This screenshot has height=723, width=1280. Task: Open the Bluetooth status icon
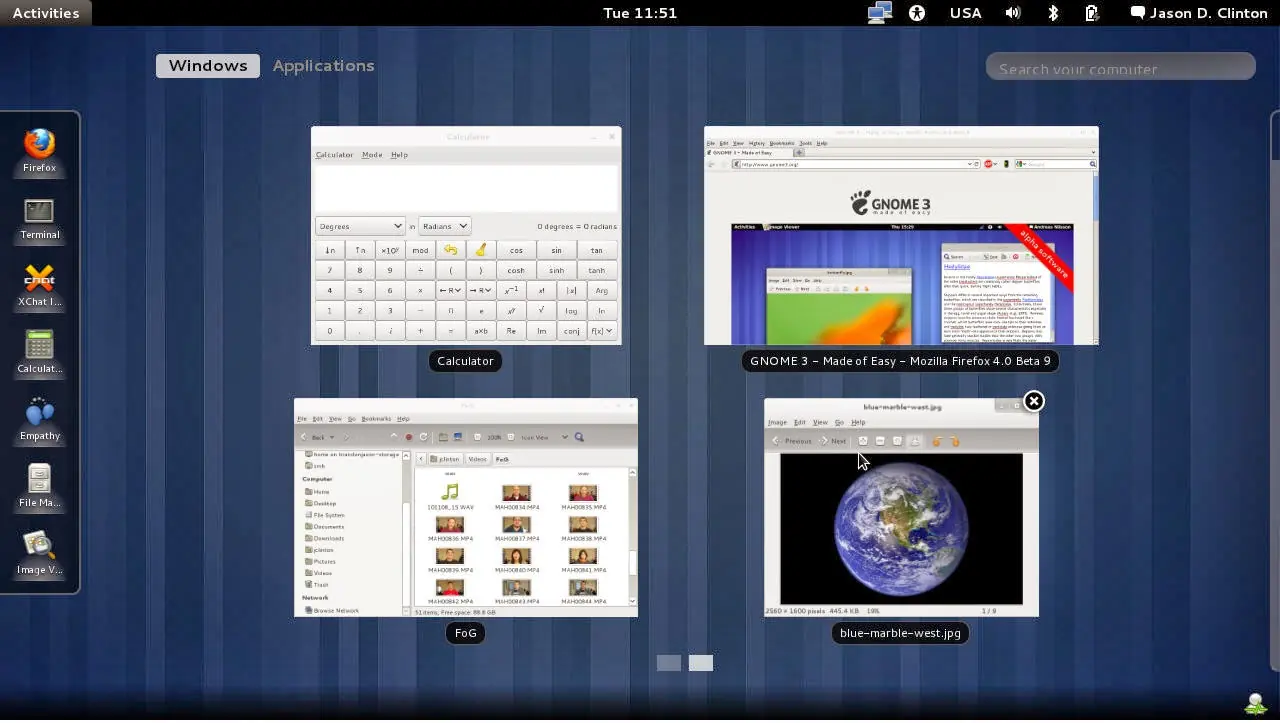tap(1052, 13)
